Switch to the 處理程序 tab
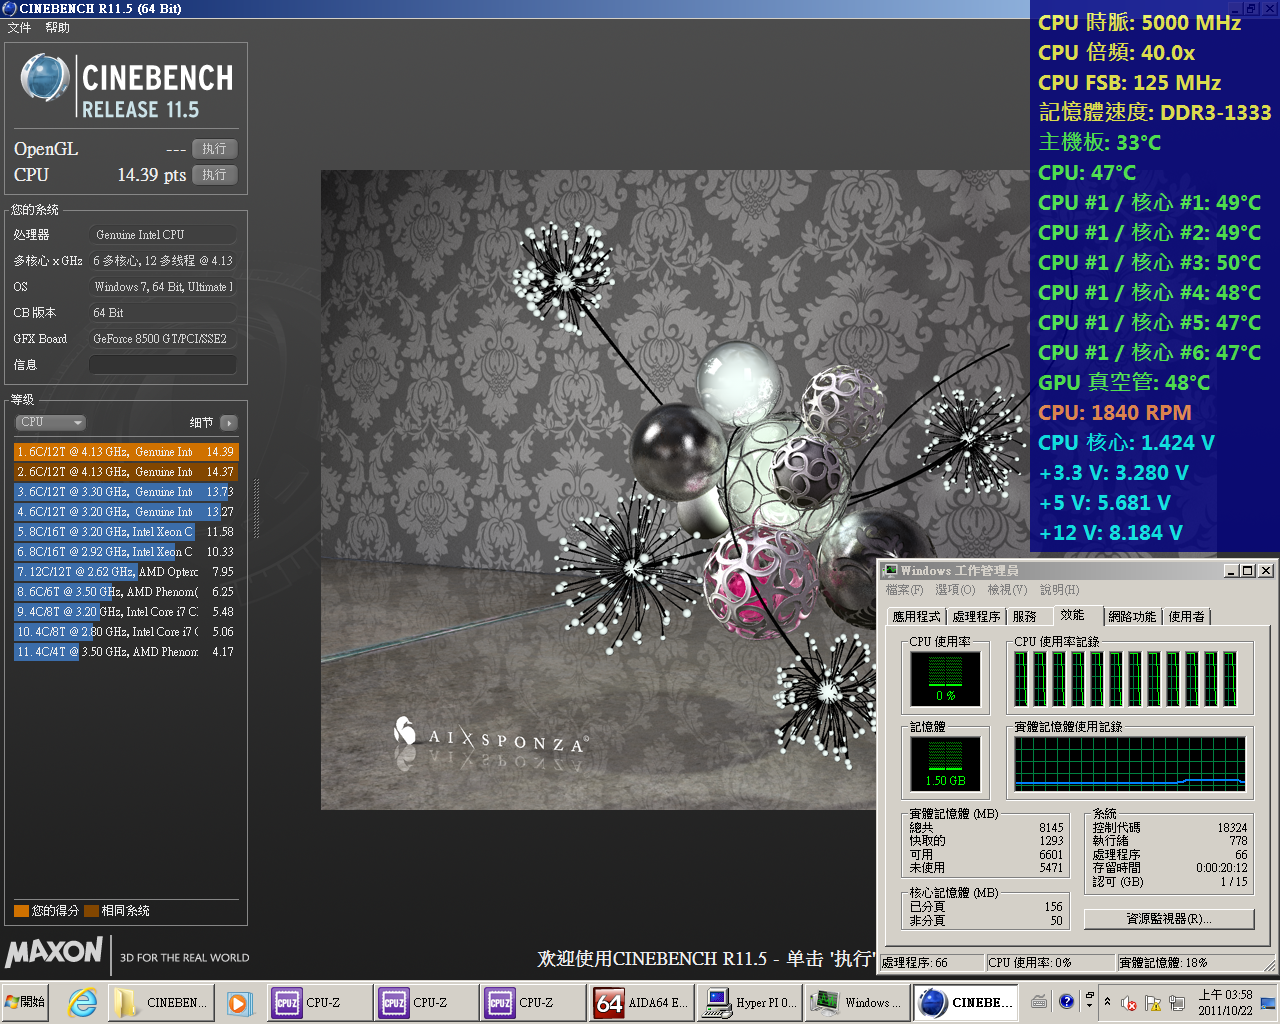The width and height of the screenshot is (1280, 1024). [x=976, y=617]
